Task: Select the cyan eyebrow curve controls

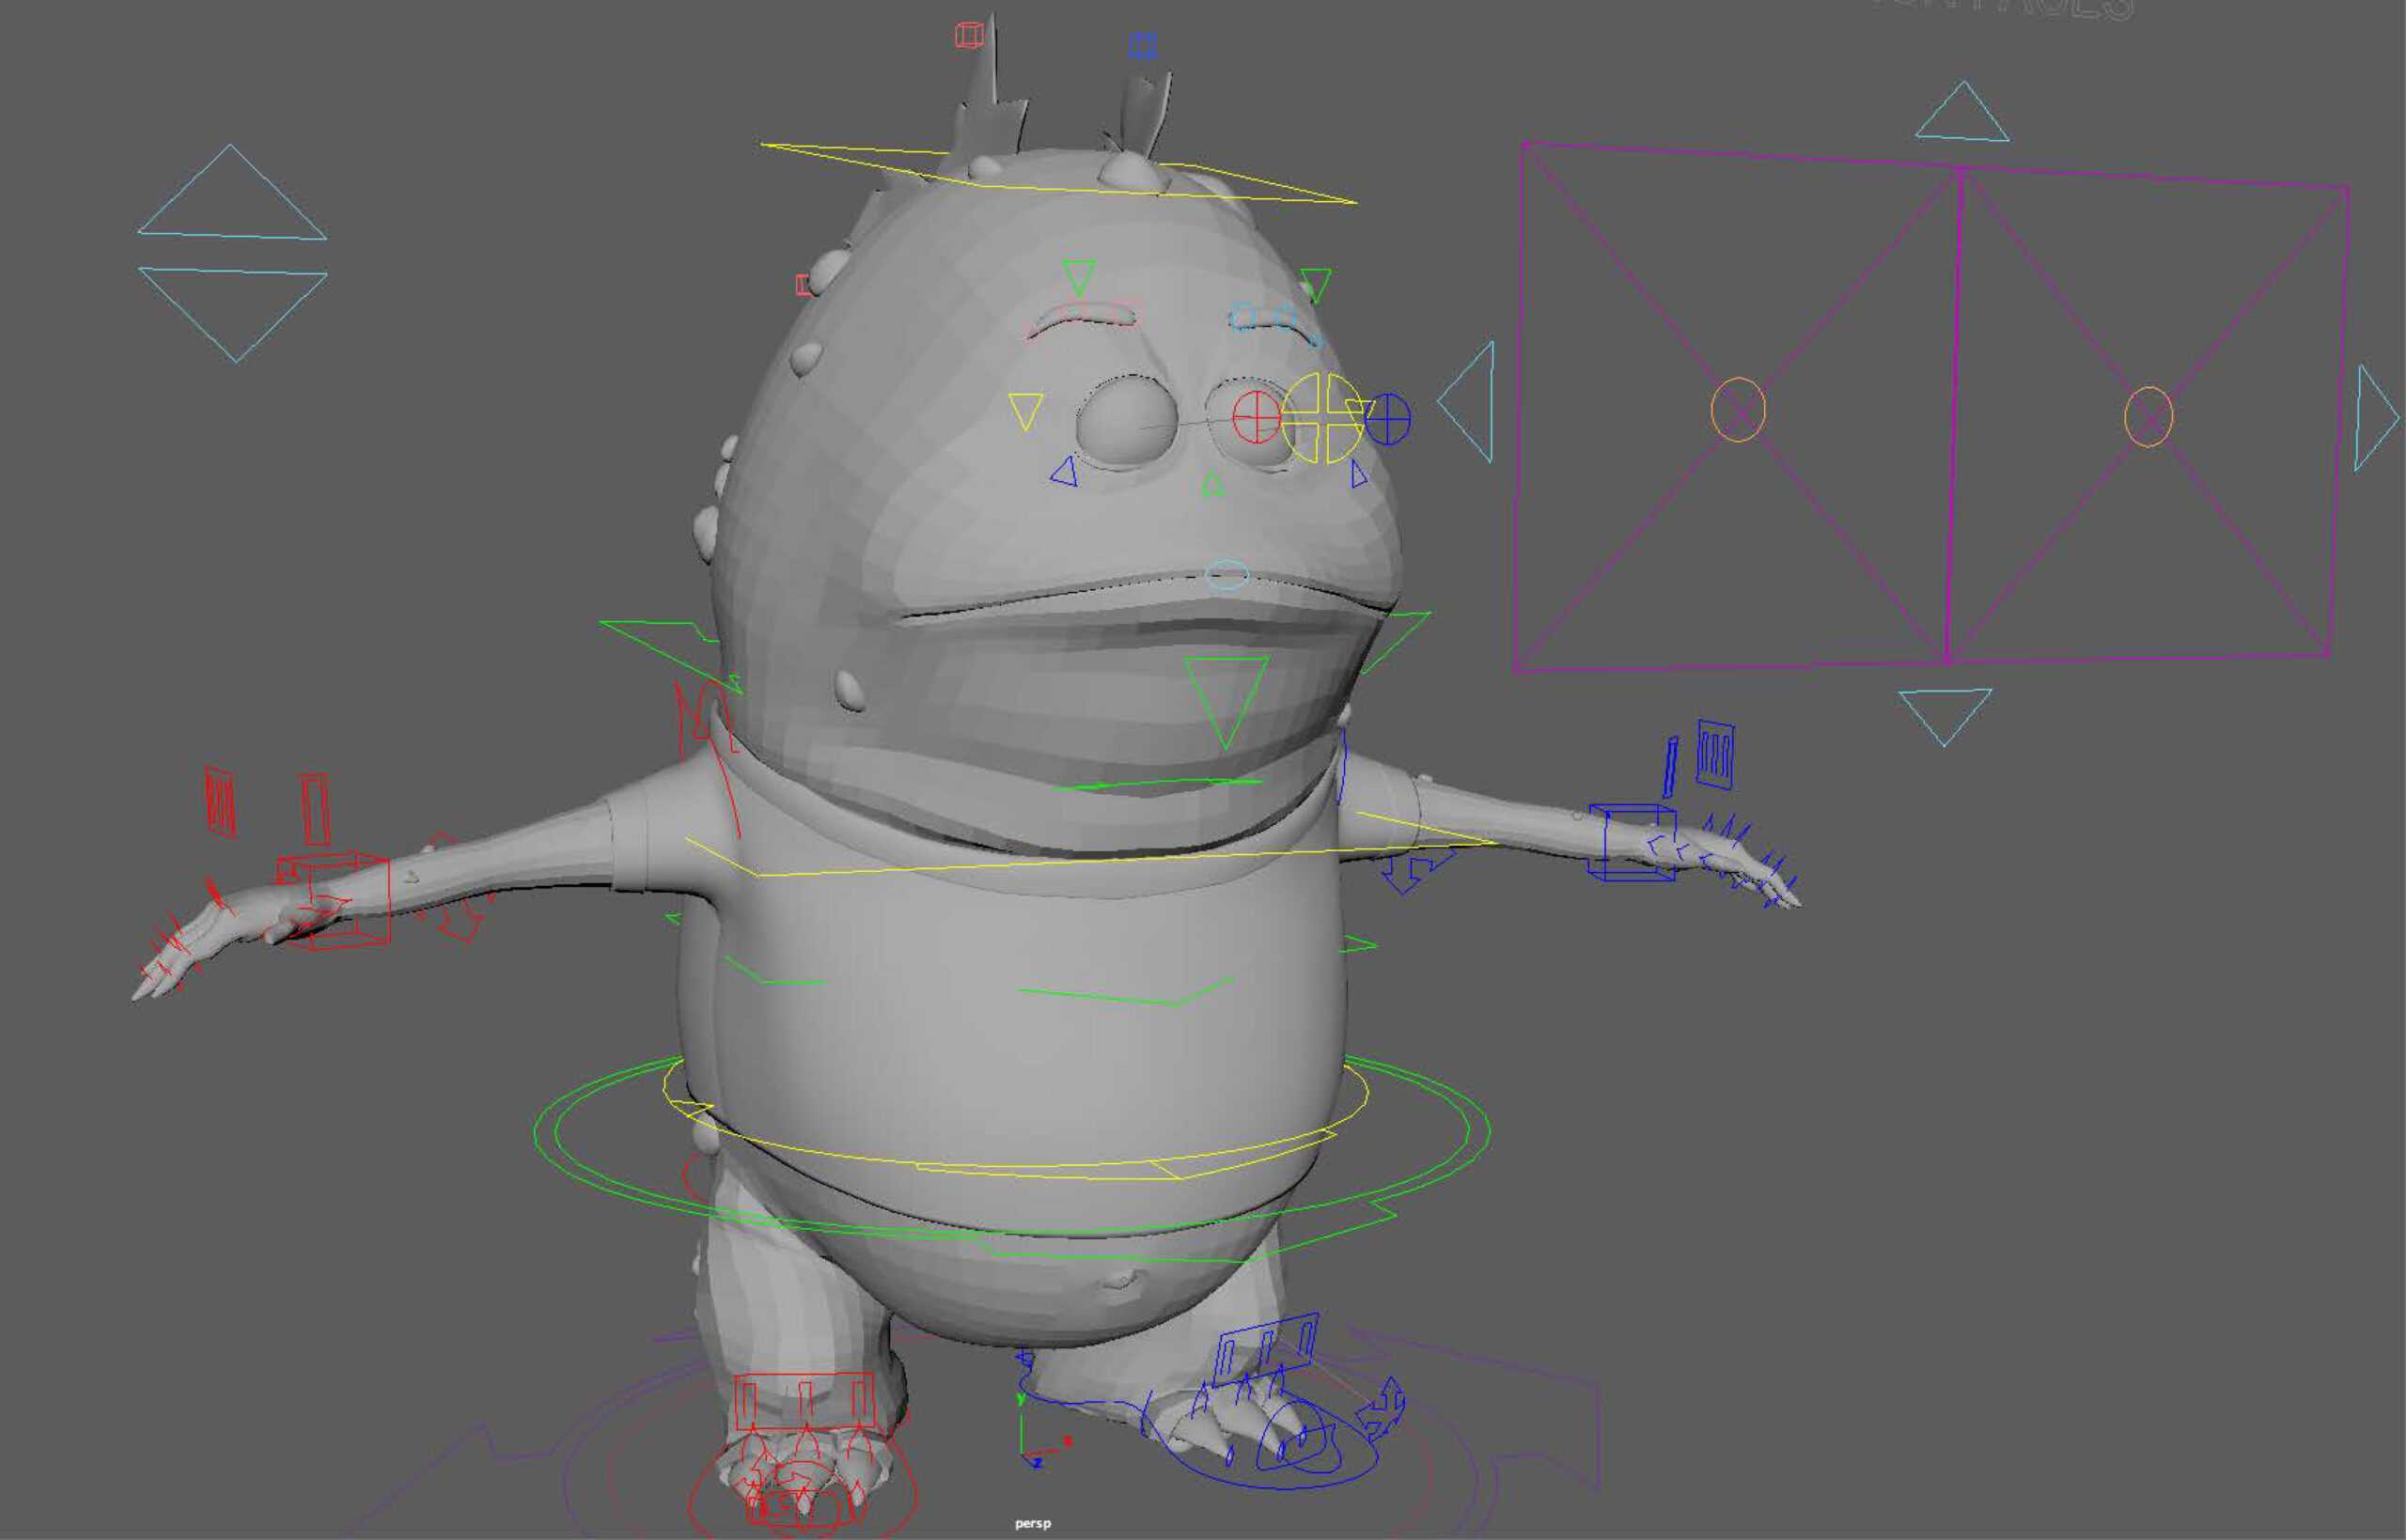Action: click(1276, 324)
